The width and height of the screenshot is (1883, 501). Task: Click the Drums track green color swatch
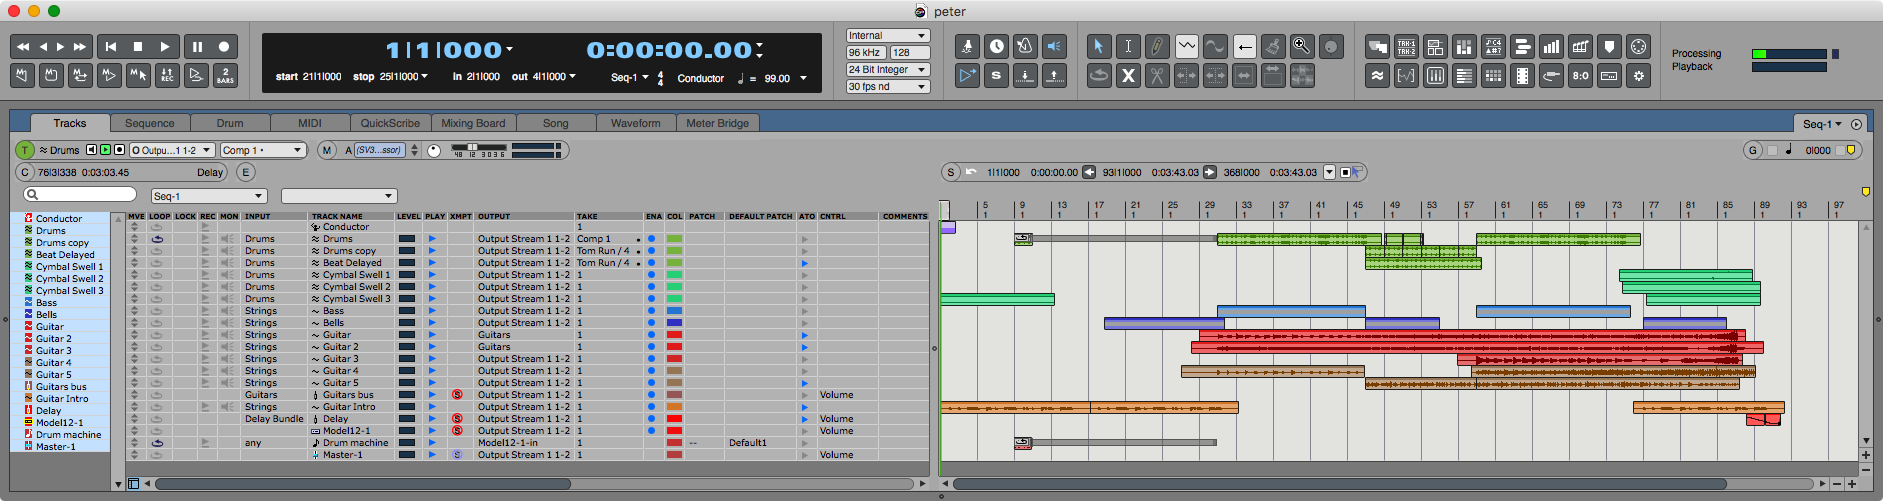(675, 239)
